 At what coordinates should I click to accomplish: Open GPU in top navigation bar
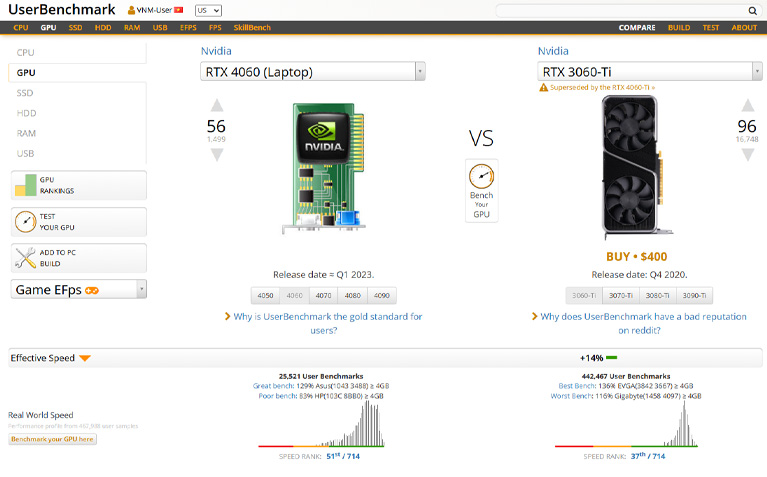click(x=48, y=28)
